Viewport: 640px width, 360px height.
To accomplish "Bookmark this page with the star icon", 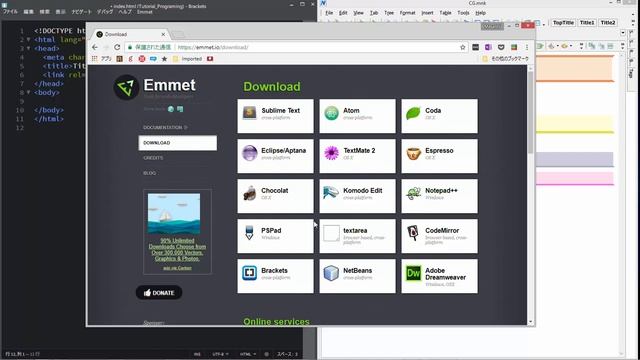I will tap(462, 47).
